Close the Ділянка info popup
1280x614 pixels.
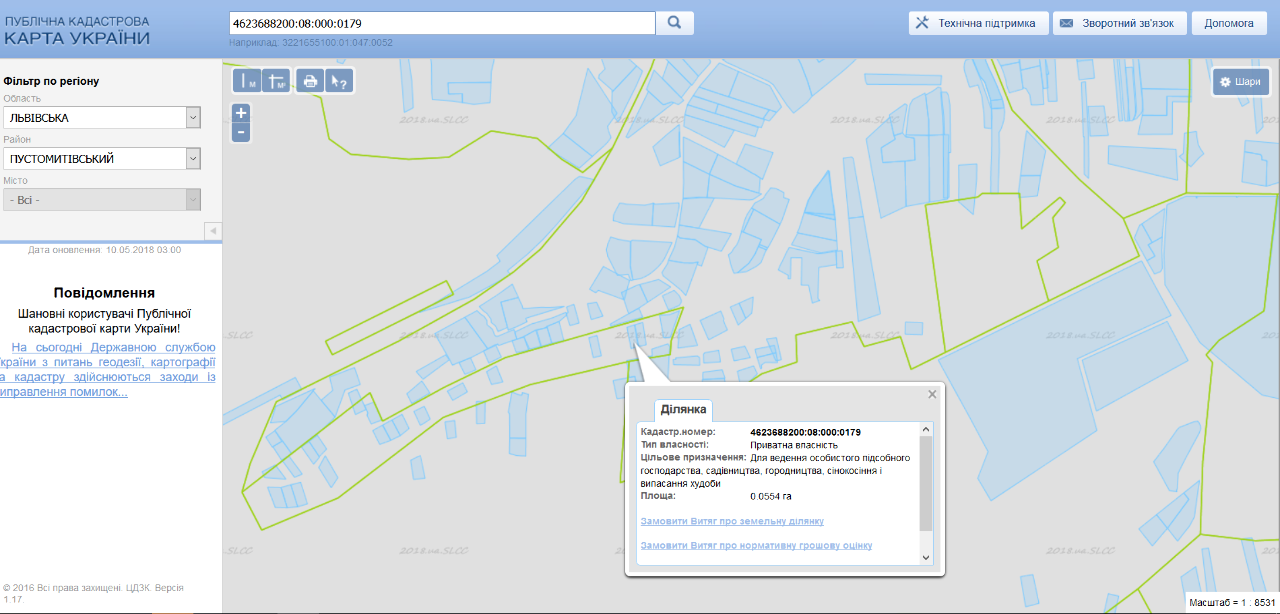[932, 394]
